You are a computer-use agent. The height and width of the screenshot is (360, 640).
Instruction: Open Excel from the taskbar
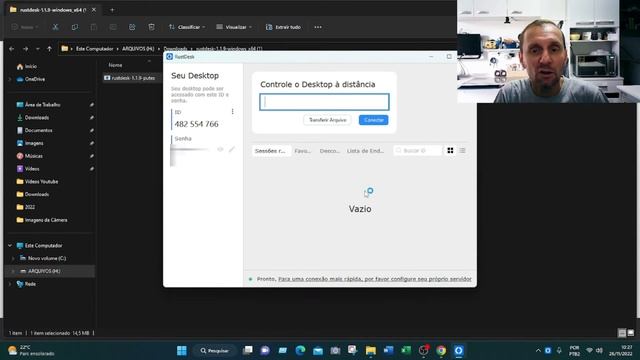[x=406, y=350]
